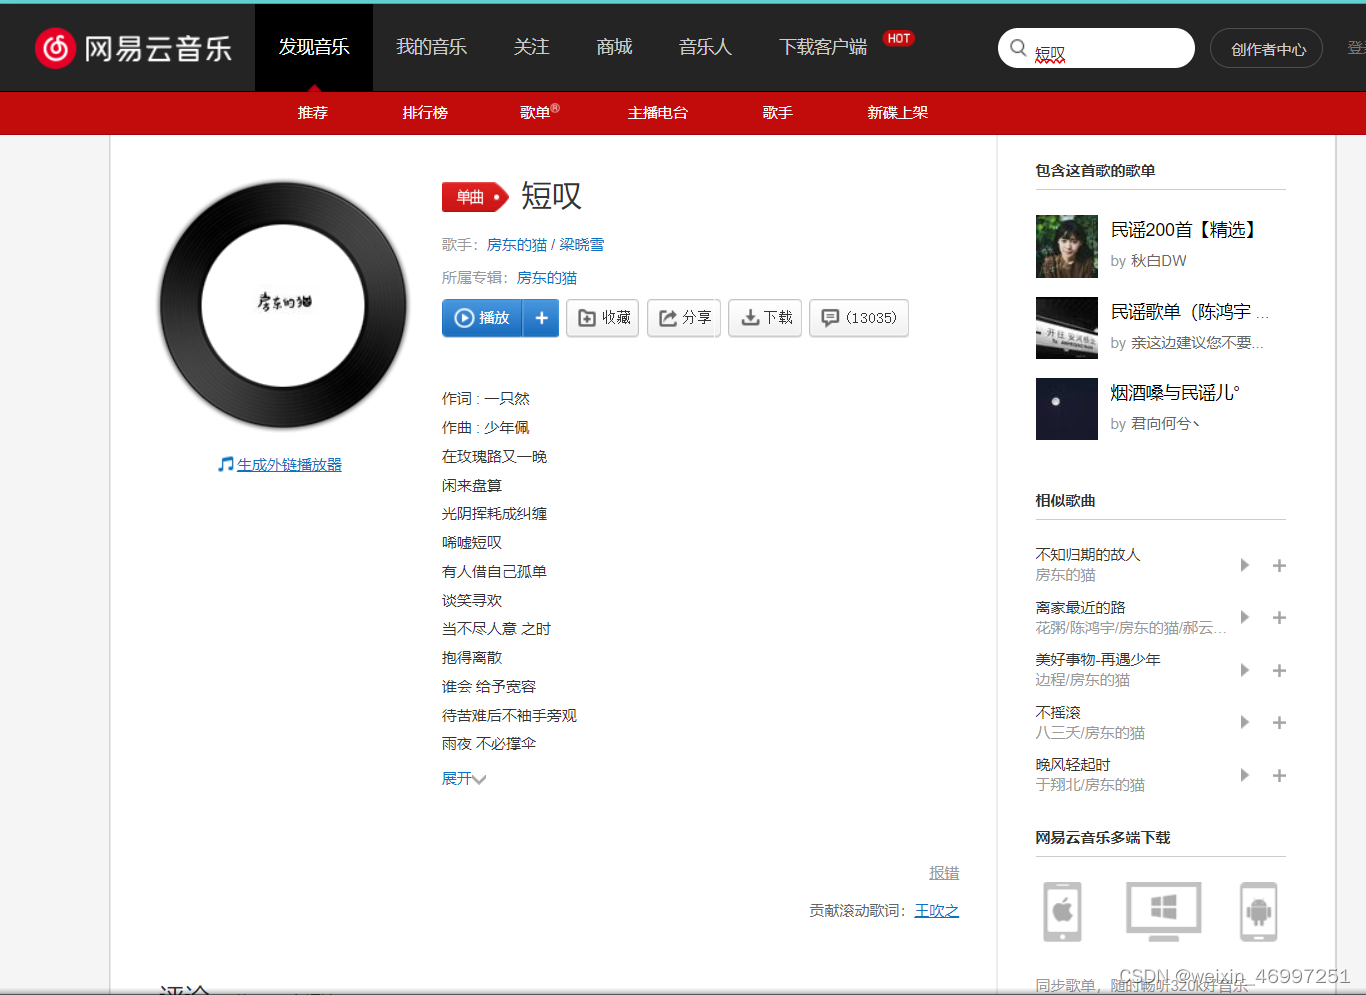Image resolution: width=1366 pixels, height=995 pixels.
Task: Click the HOT badge next to 下载客户端
Action: pos(898,39)
